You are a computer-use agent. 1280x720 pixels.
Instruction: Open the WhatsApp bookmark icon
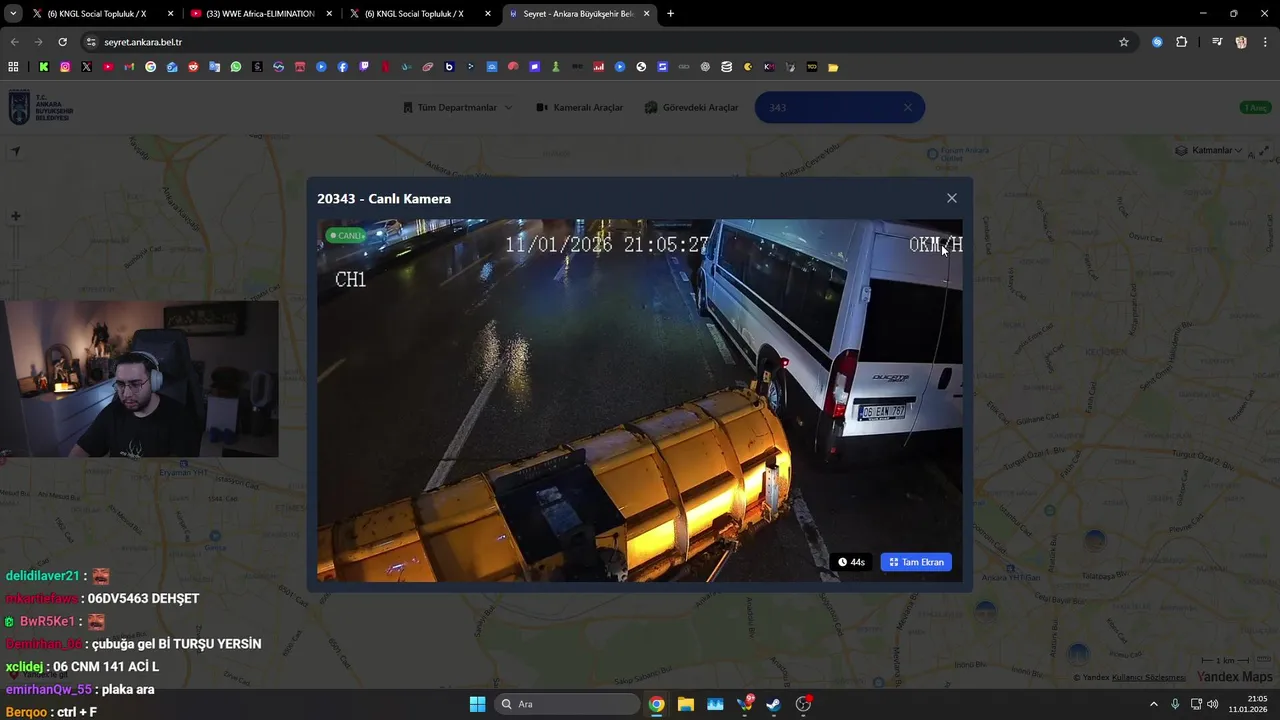236,67
